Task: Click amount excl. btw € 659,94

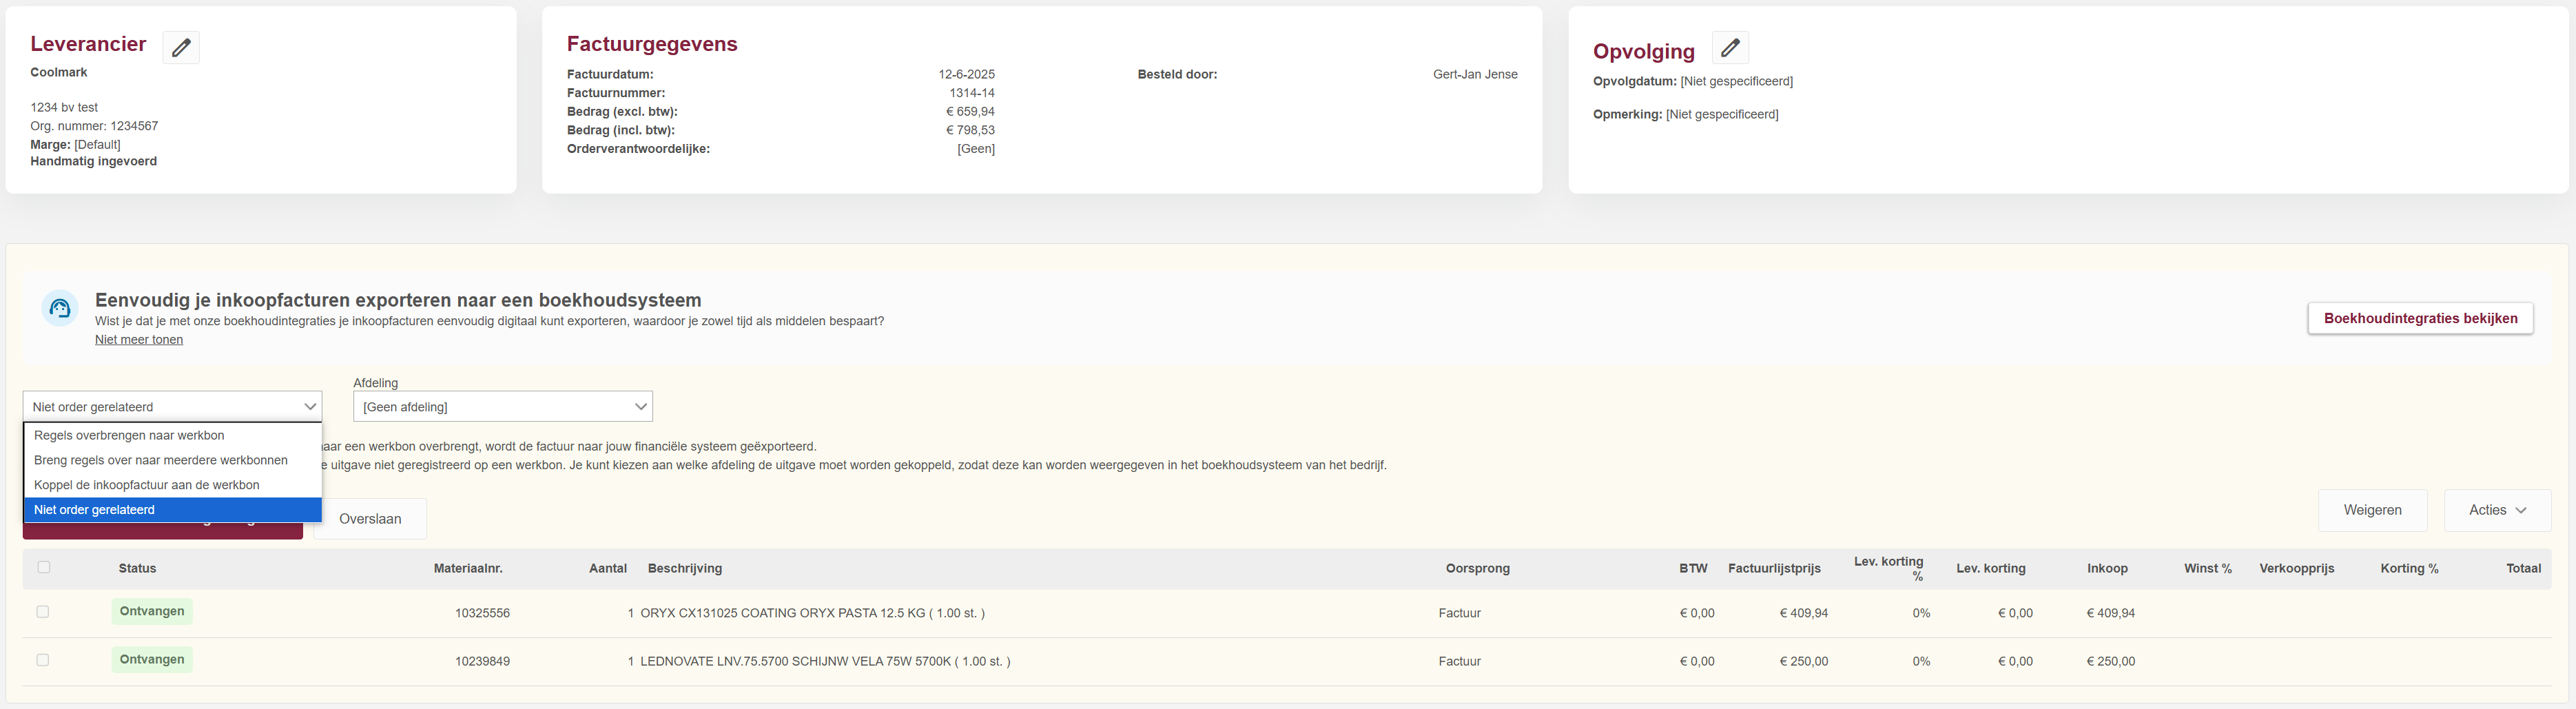Action: pos(970,111)
